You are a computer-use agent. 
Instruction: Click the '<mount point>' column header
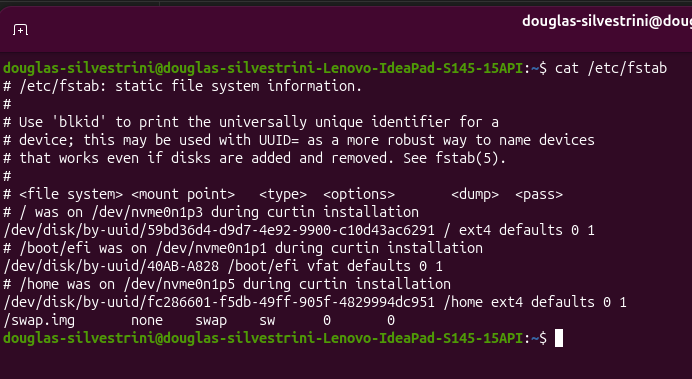[183, 194]
